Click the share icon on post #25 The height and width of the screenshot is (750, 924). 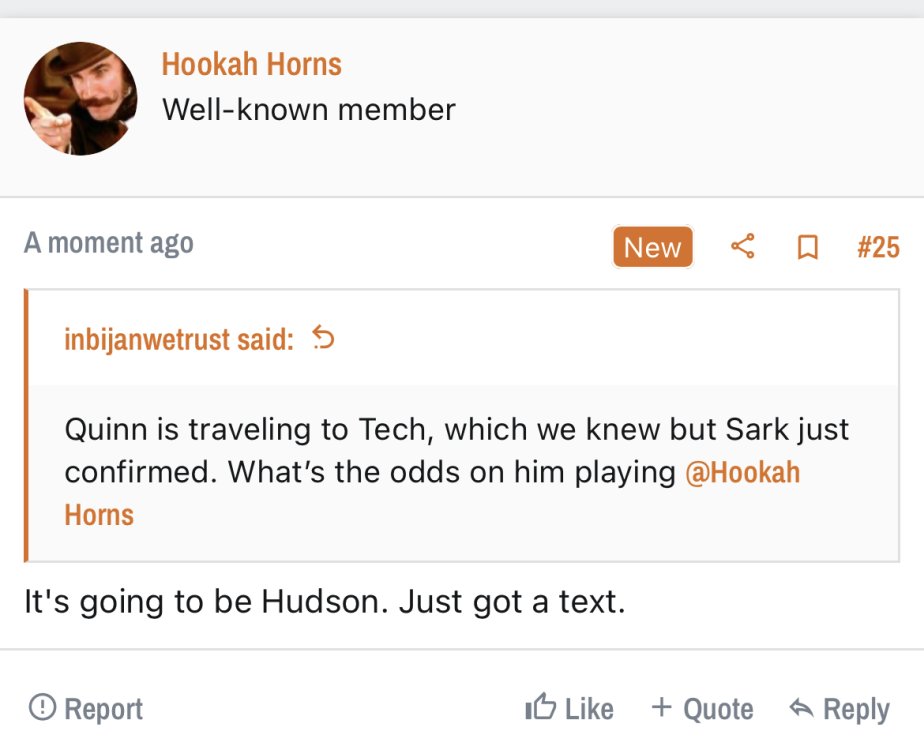(742, 246)
